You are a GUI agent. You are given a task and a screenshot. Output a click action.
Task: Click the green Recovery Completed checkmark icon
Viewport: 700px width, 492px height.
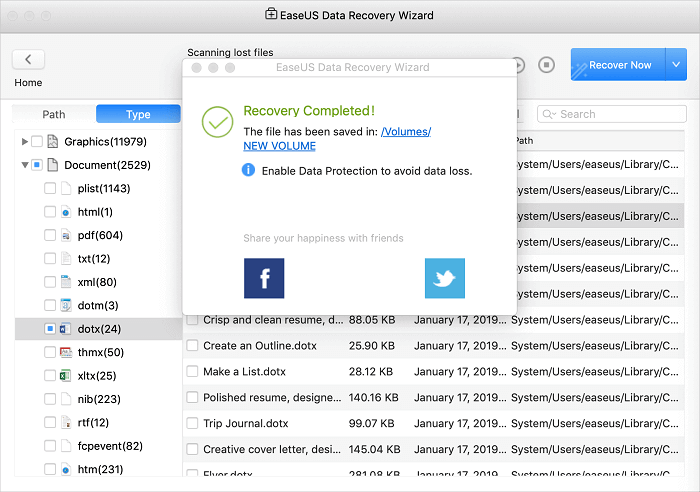tap(217, 122)
